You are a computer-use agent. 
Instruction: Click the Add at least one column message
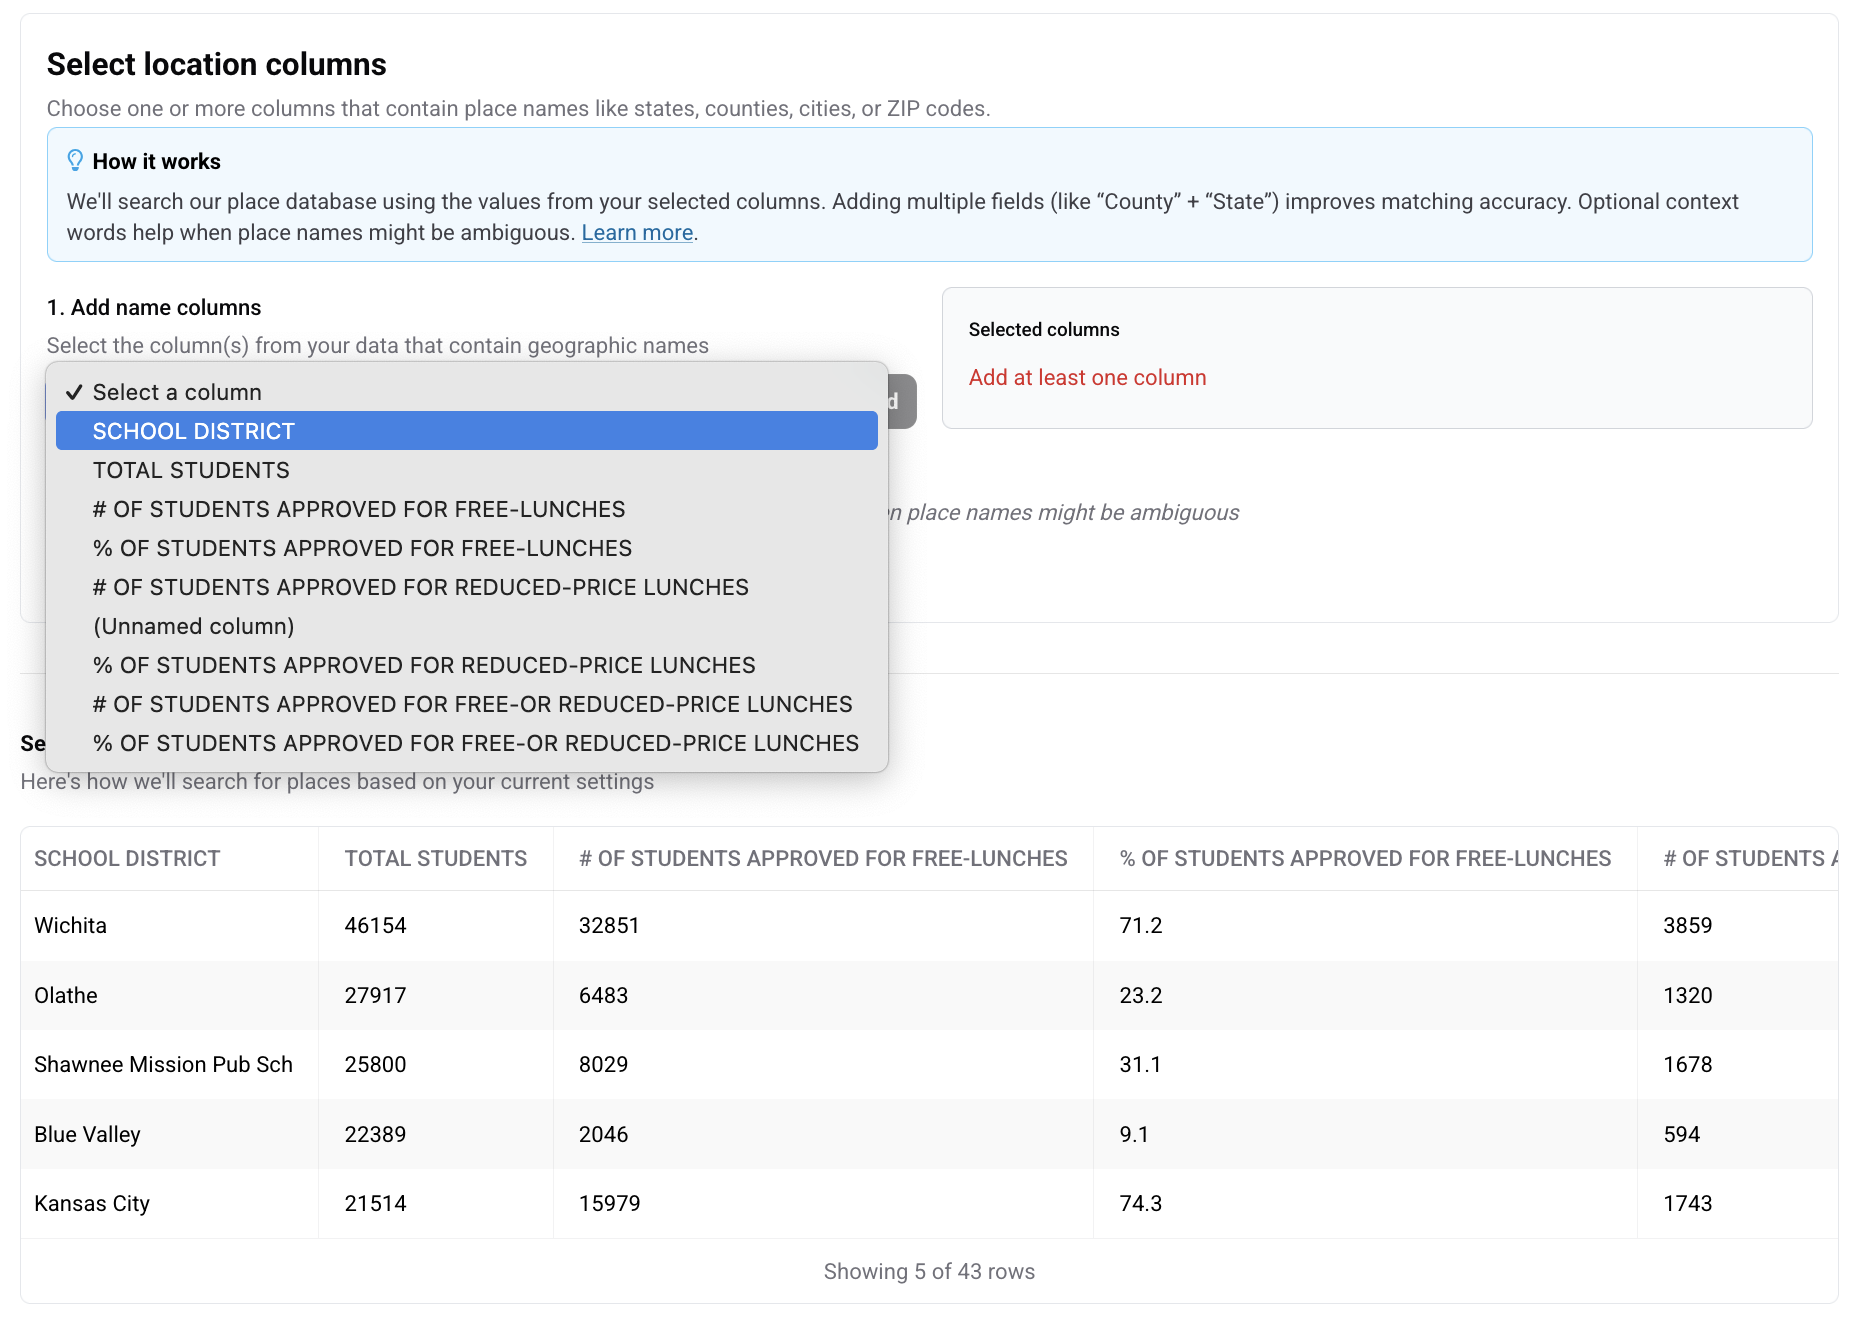coord(1087,378)
